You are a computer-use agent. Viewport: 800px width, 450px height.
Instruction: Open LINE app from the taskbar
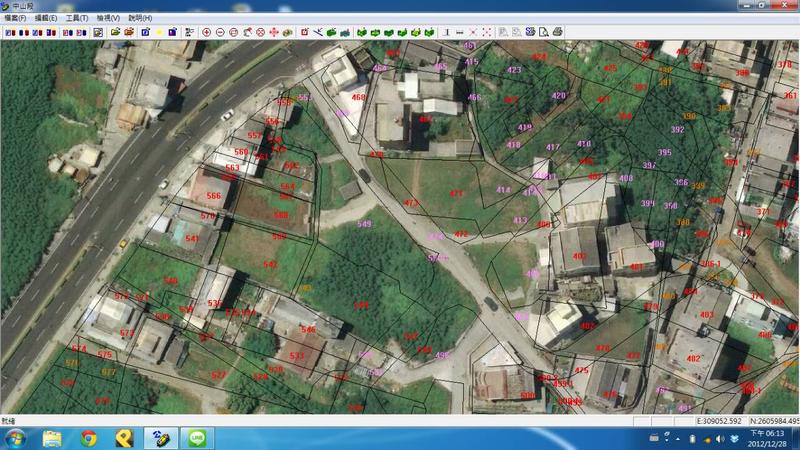click(197, 438)
